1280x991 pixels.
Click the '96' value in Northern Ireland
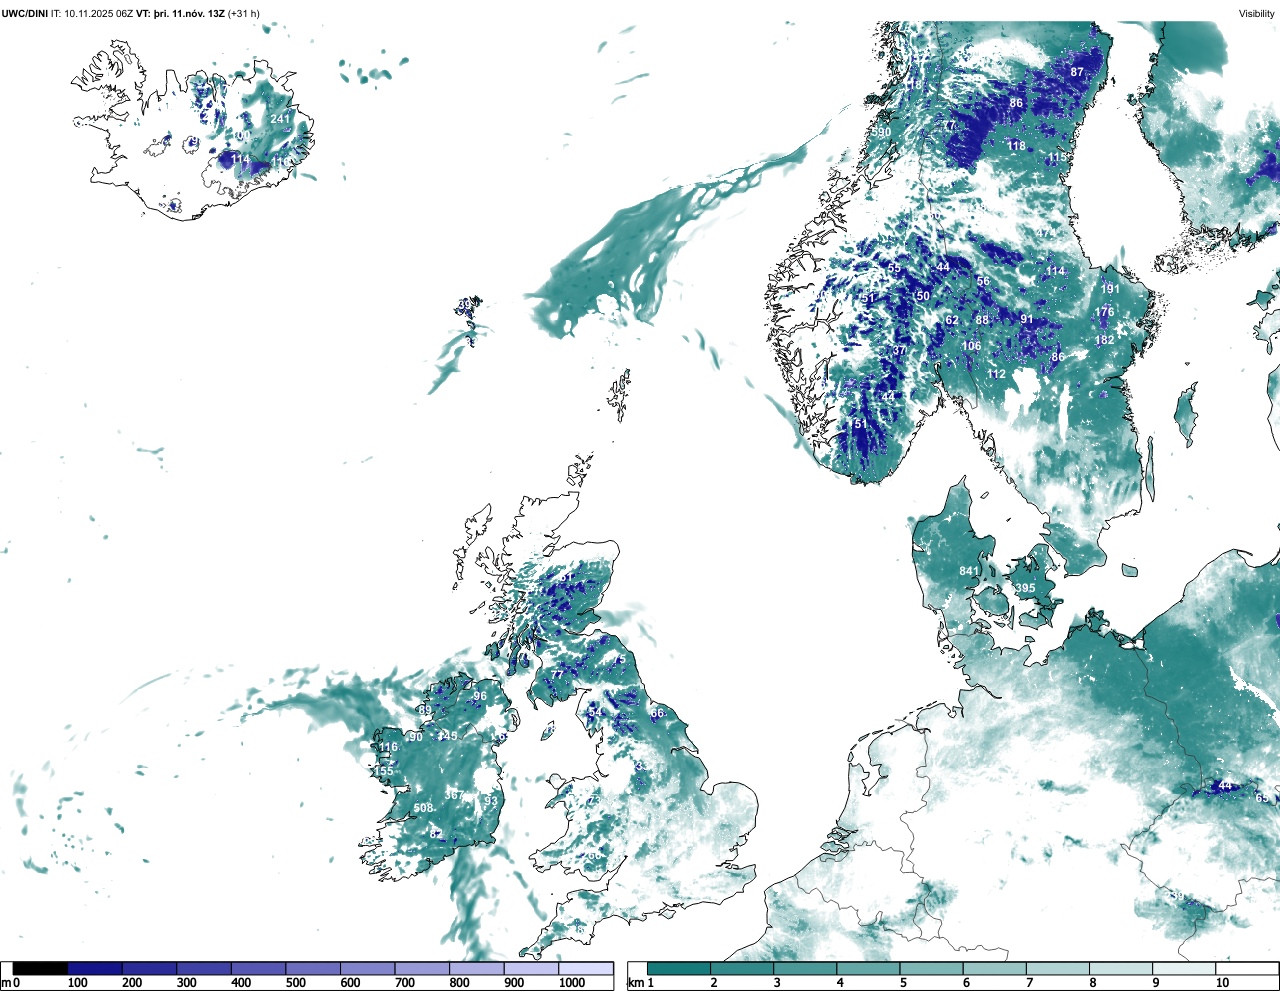point(480,697)
